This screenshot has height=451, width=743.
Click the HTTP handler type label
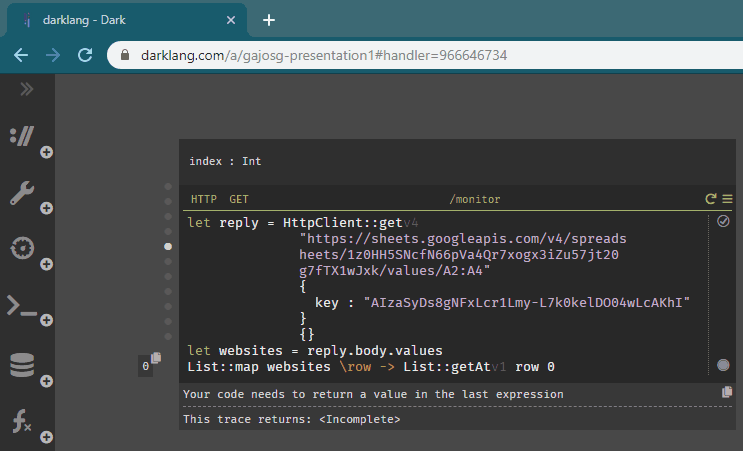204,199
